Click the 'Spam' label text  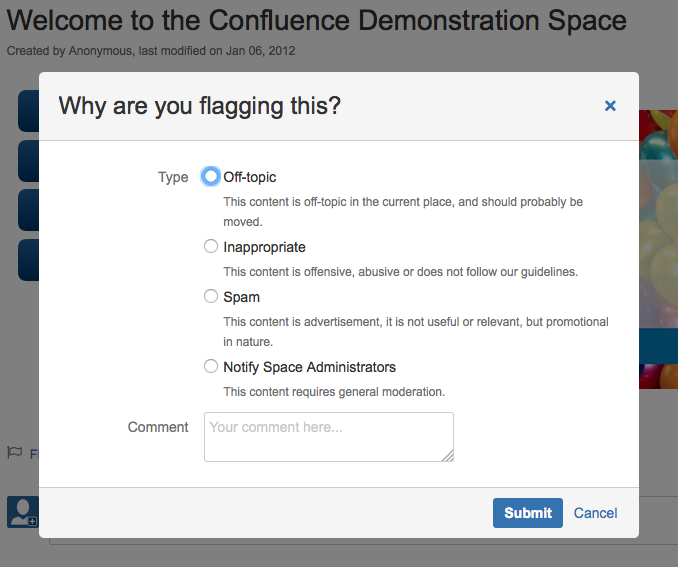click(x=241, y=298)
